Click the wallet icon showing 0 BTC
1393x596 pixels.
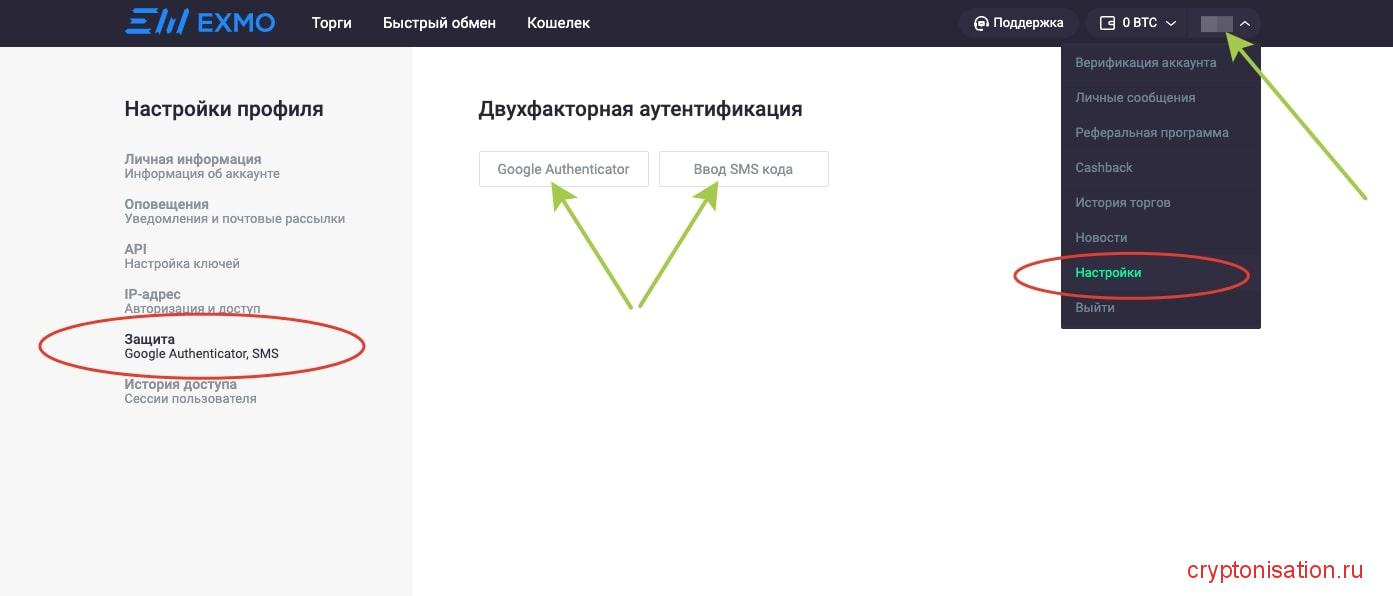1106,22
